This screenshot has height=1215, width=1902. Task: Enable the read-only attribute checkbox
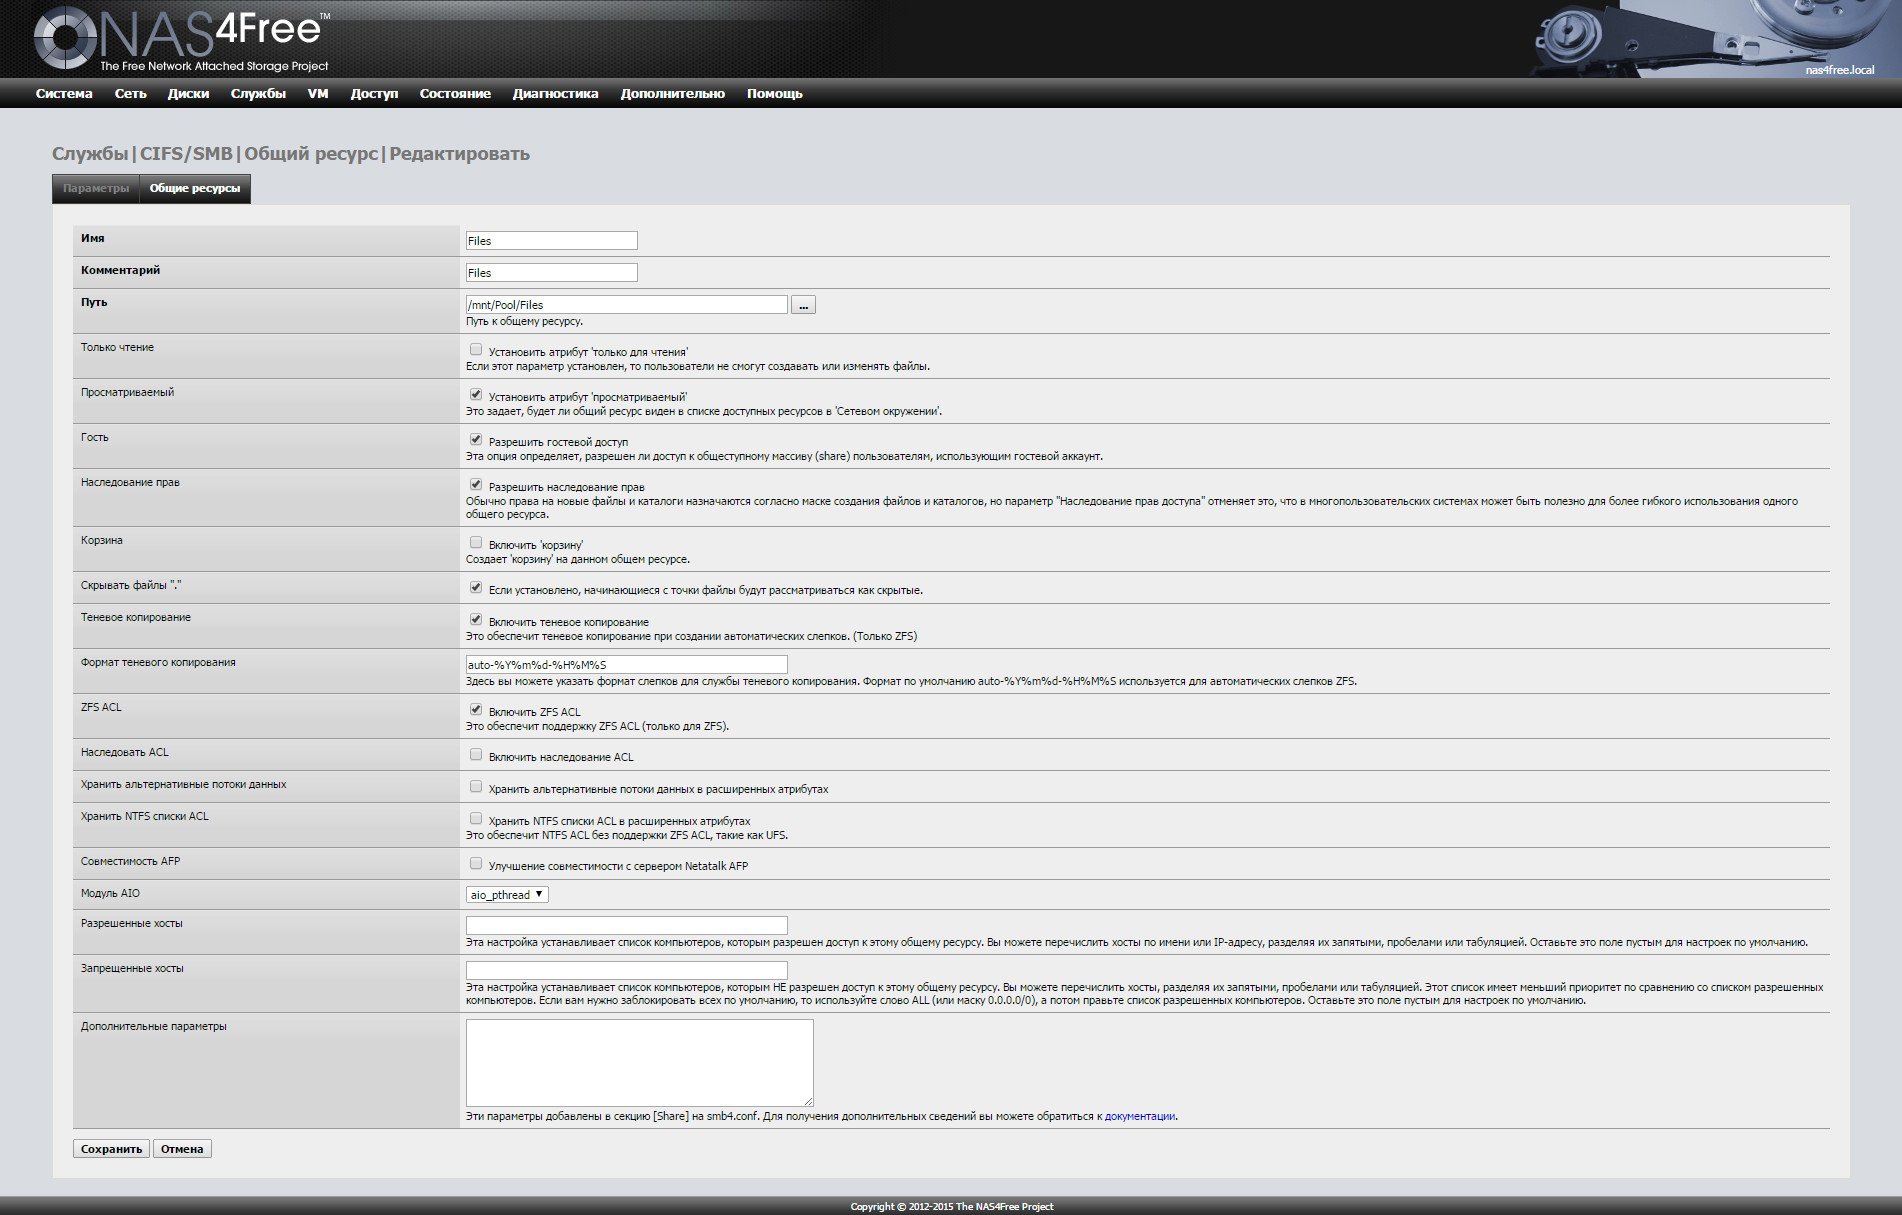(476, 350)
